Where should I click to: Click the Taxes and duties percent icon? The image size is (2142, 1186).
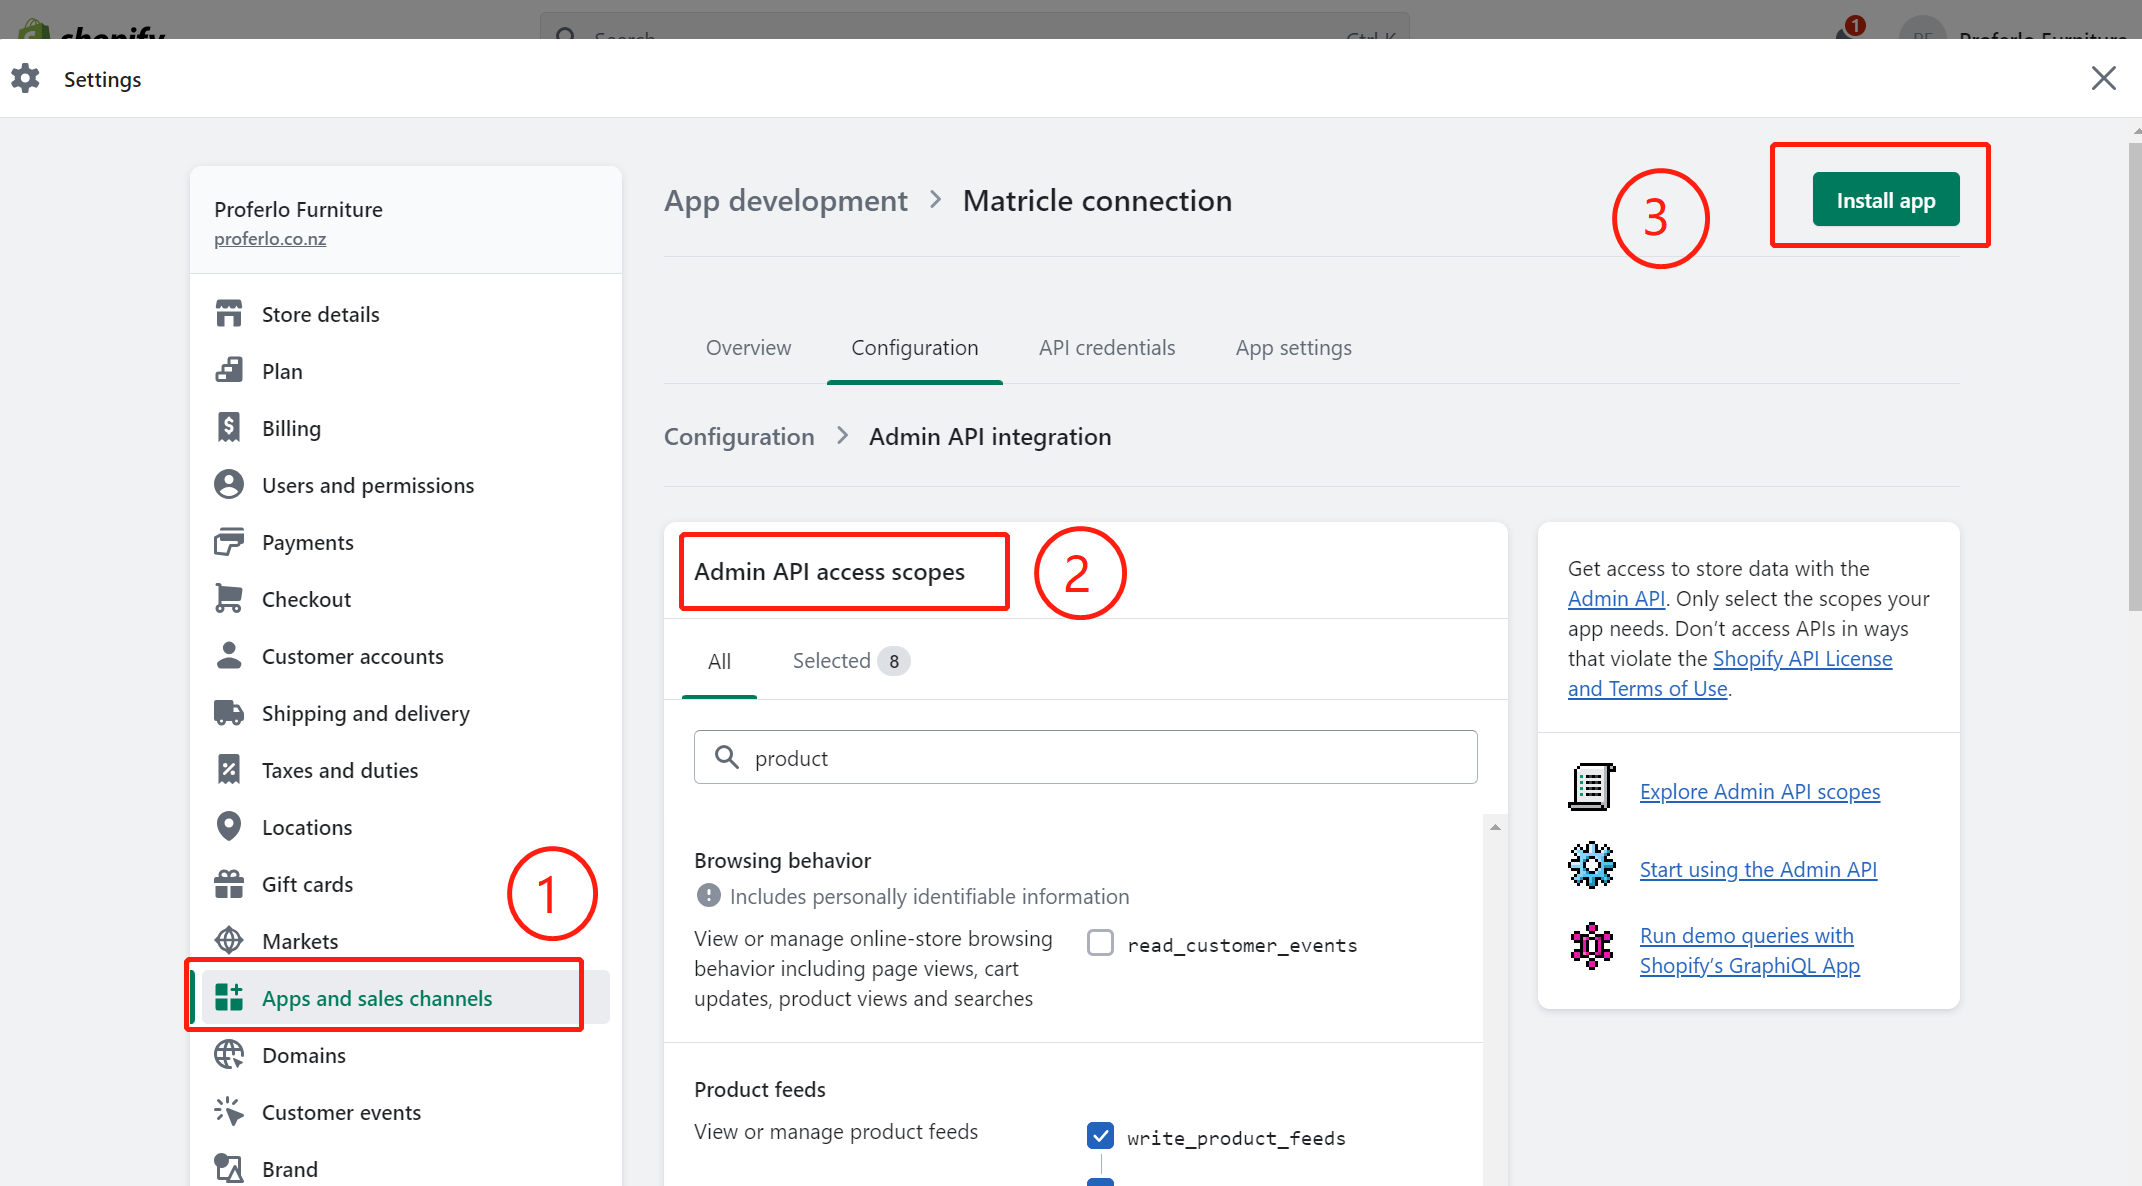229,770
